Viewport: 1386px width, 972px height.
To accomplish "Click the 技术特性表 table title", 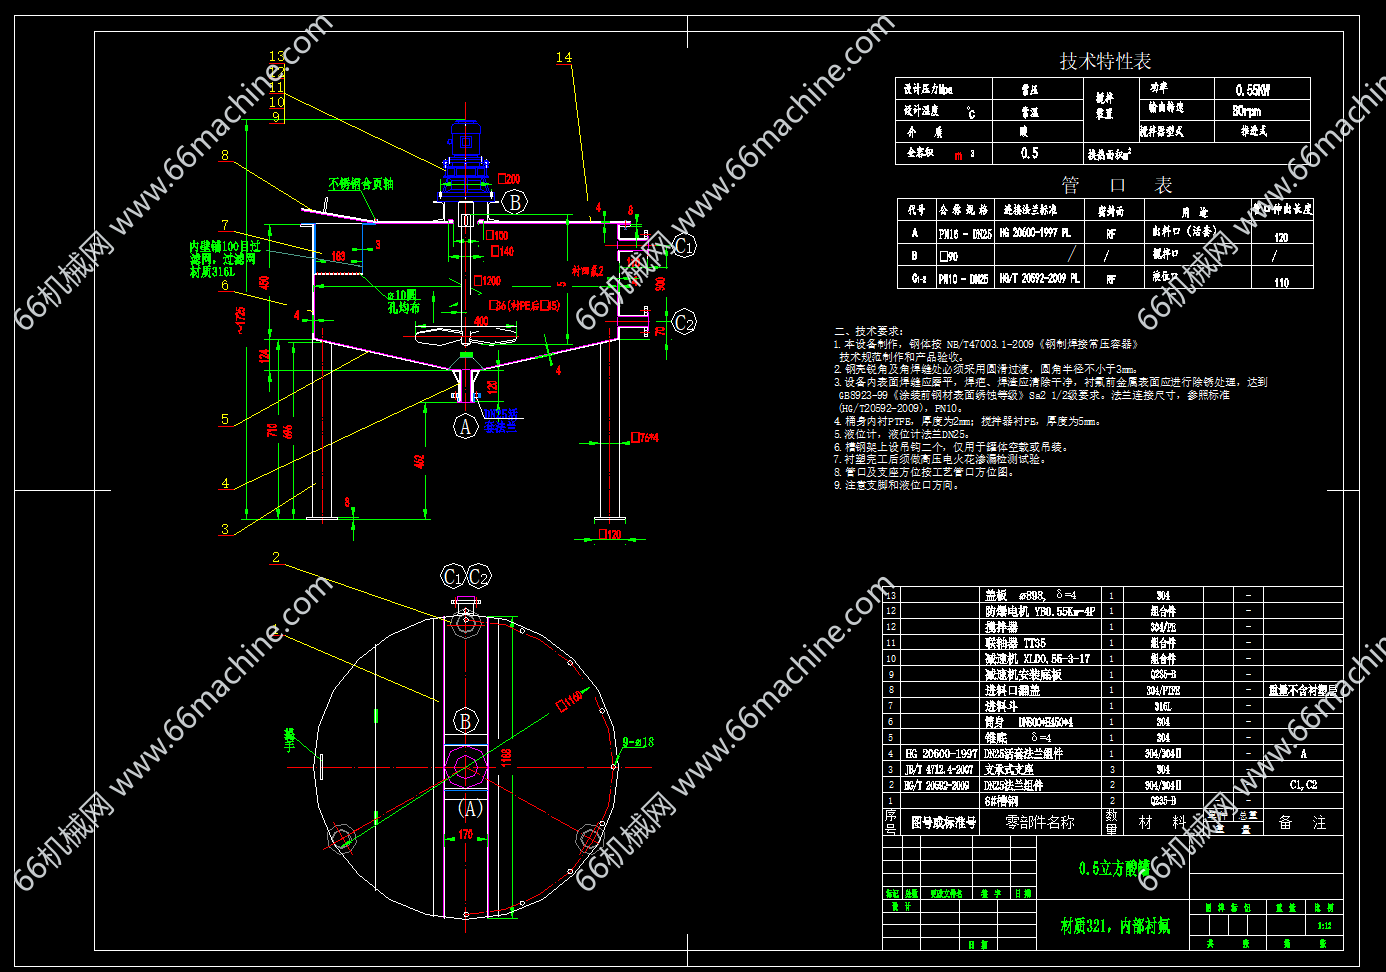I will point(1105,61).
